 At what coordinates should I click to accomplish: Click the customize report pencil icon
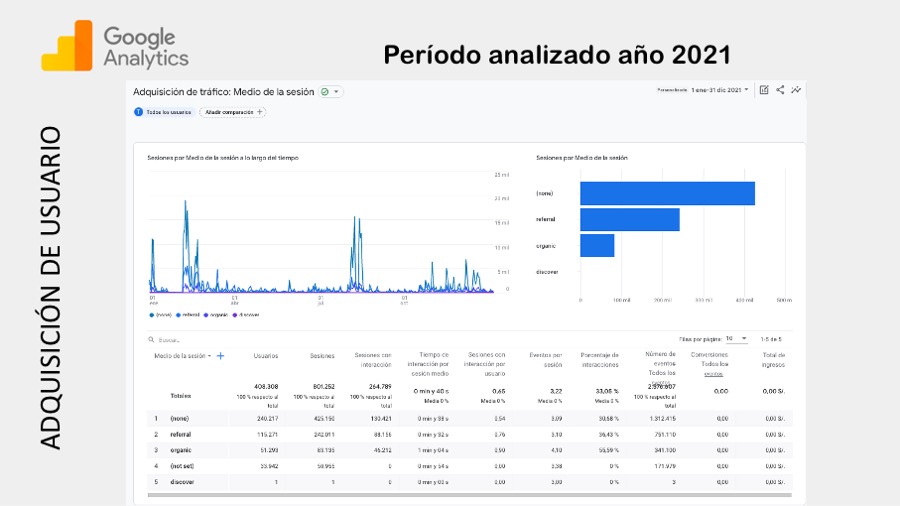pos(764,90)
